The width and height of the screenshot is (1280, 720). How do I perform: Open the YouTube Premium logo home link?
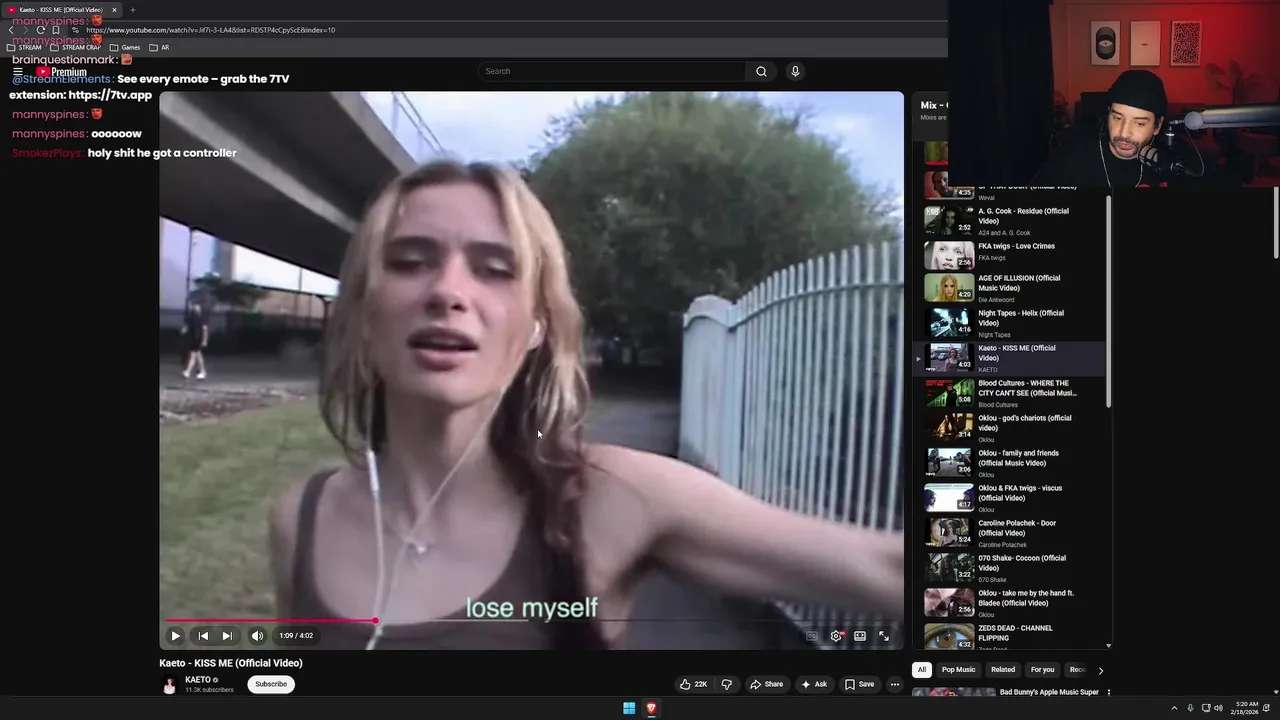(x=62, y=72)
